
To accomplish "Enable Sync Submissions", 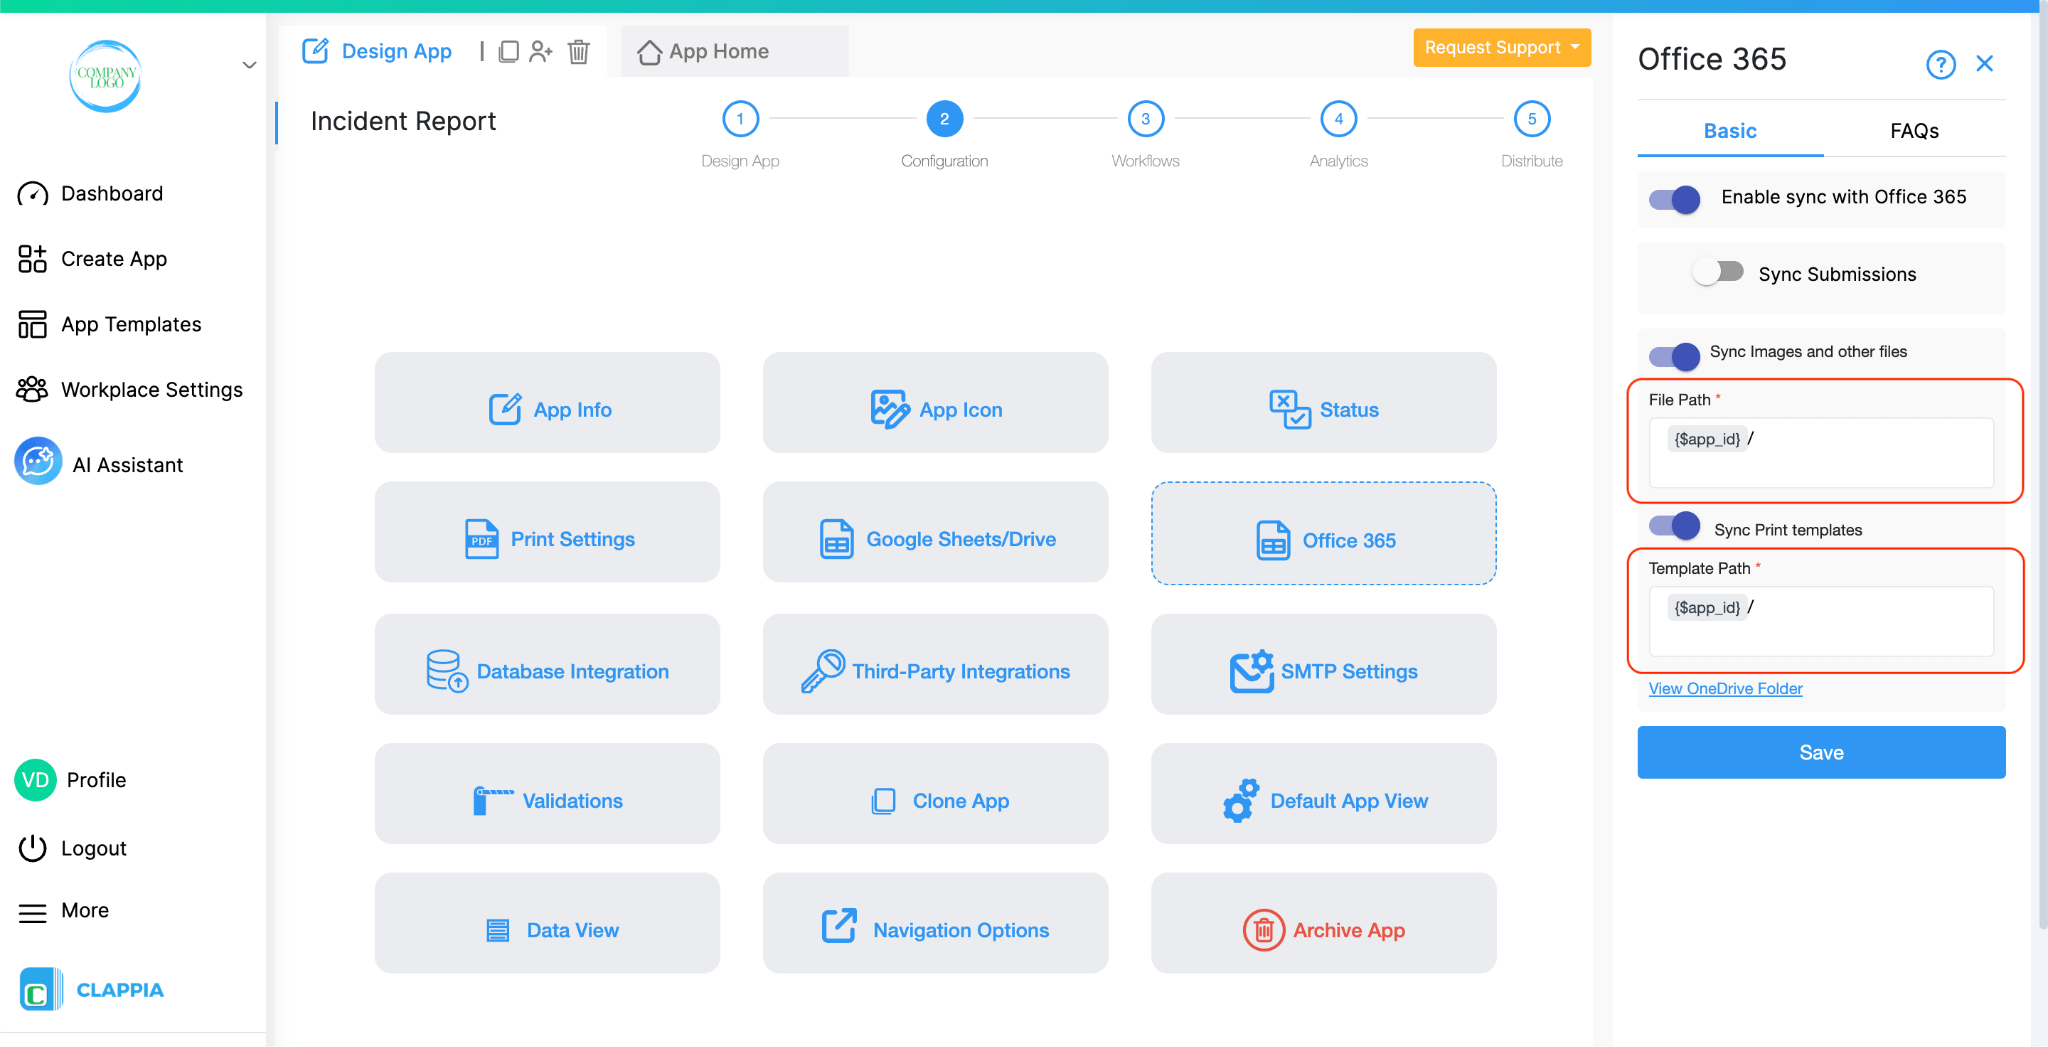I will [1718, 271].
